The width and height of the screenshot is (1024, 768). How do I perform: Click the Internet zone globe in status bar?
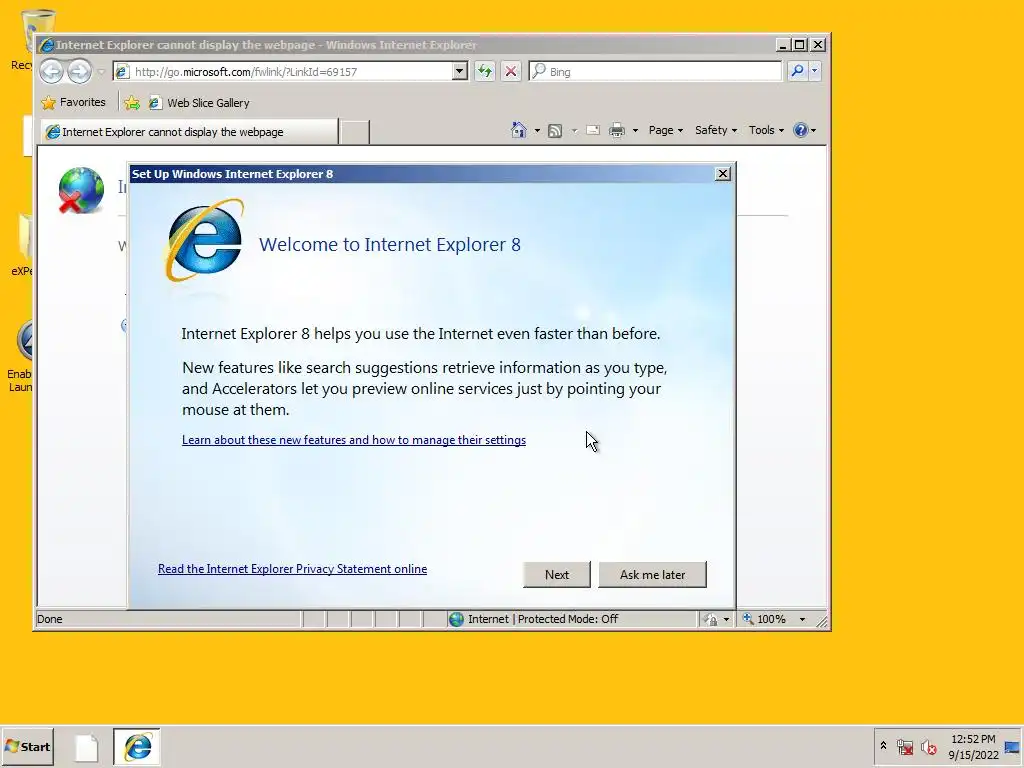coord(456,619)
